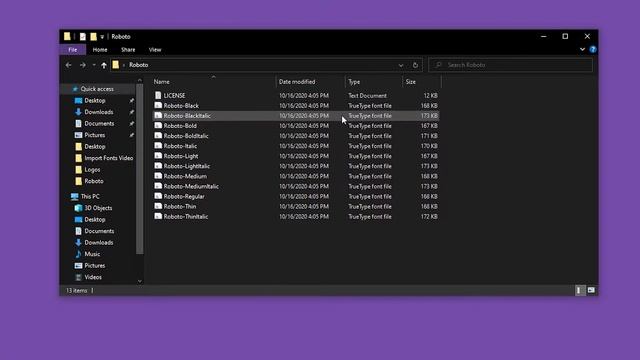Open the Roboto folder in sidebar
Viewport: 640px width, 360px height.
coord(94,181)
